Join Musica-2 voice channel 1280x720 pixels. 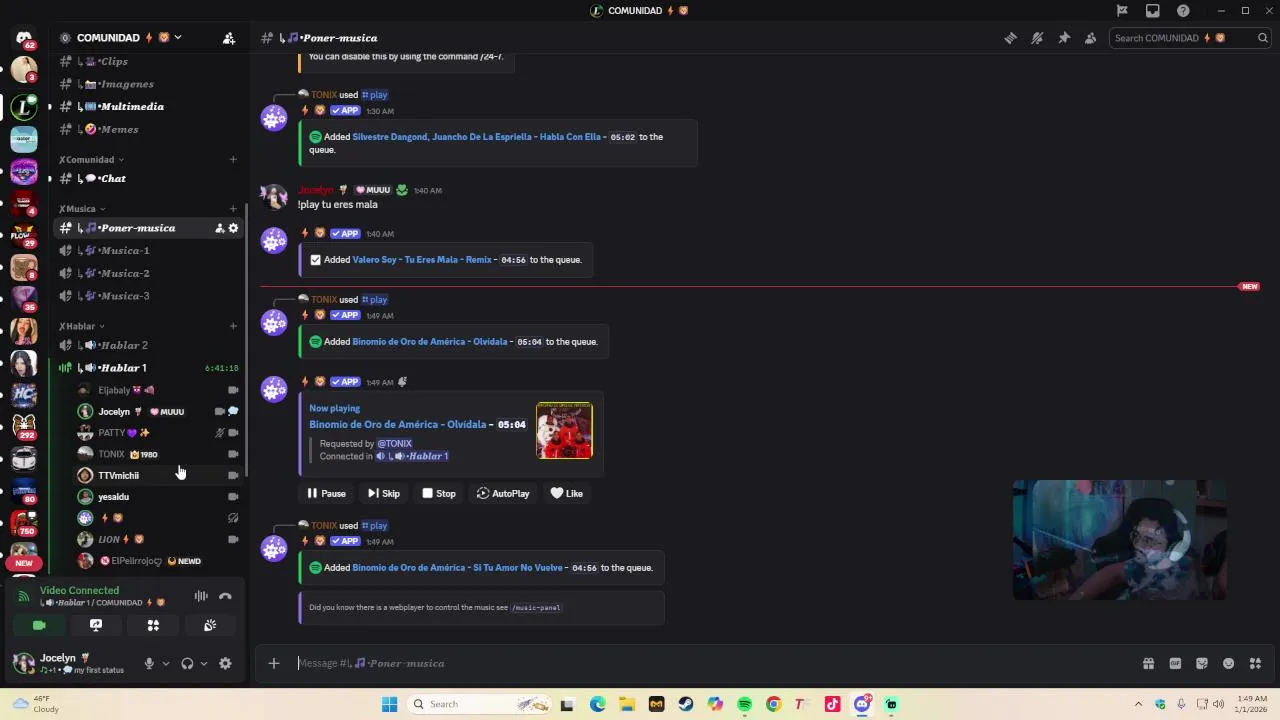[147, 273]
